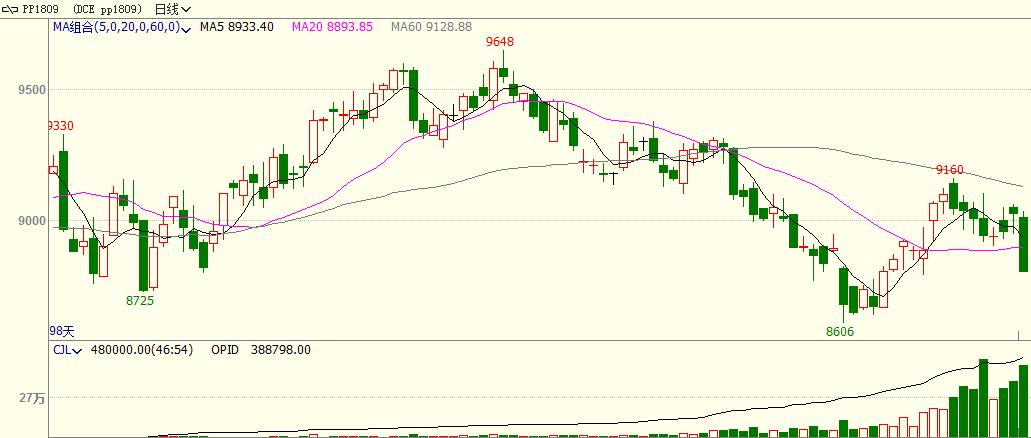Click the 480000.00(46:54) volume value

[141, 350]
